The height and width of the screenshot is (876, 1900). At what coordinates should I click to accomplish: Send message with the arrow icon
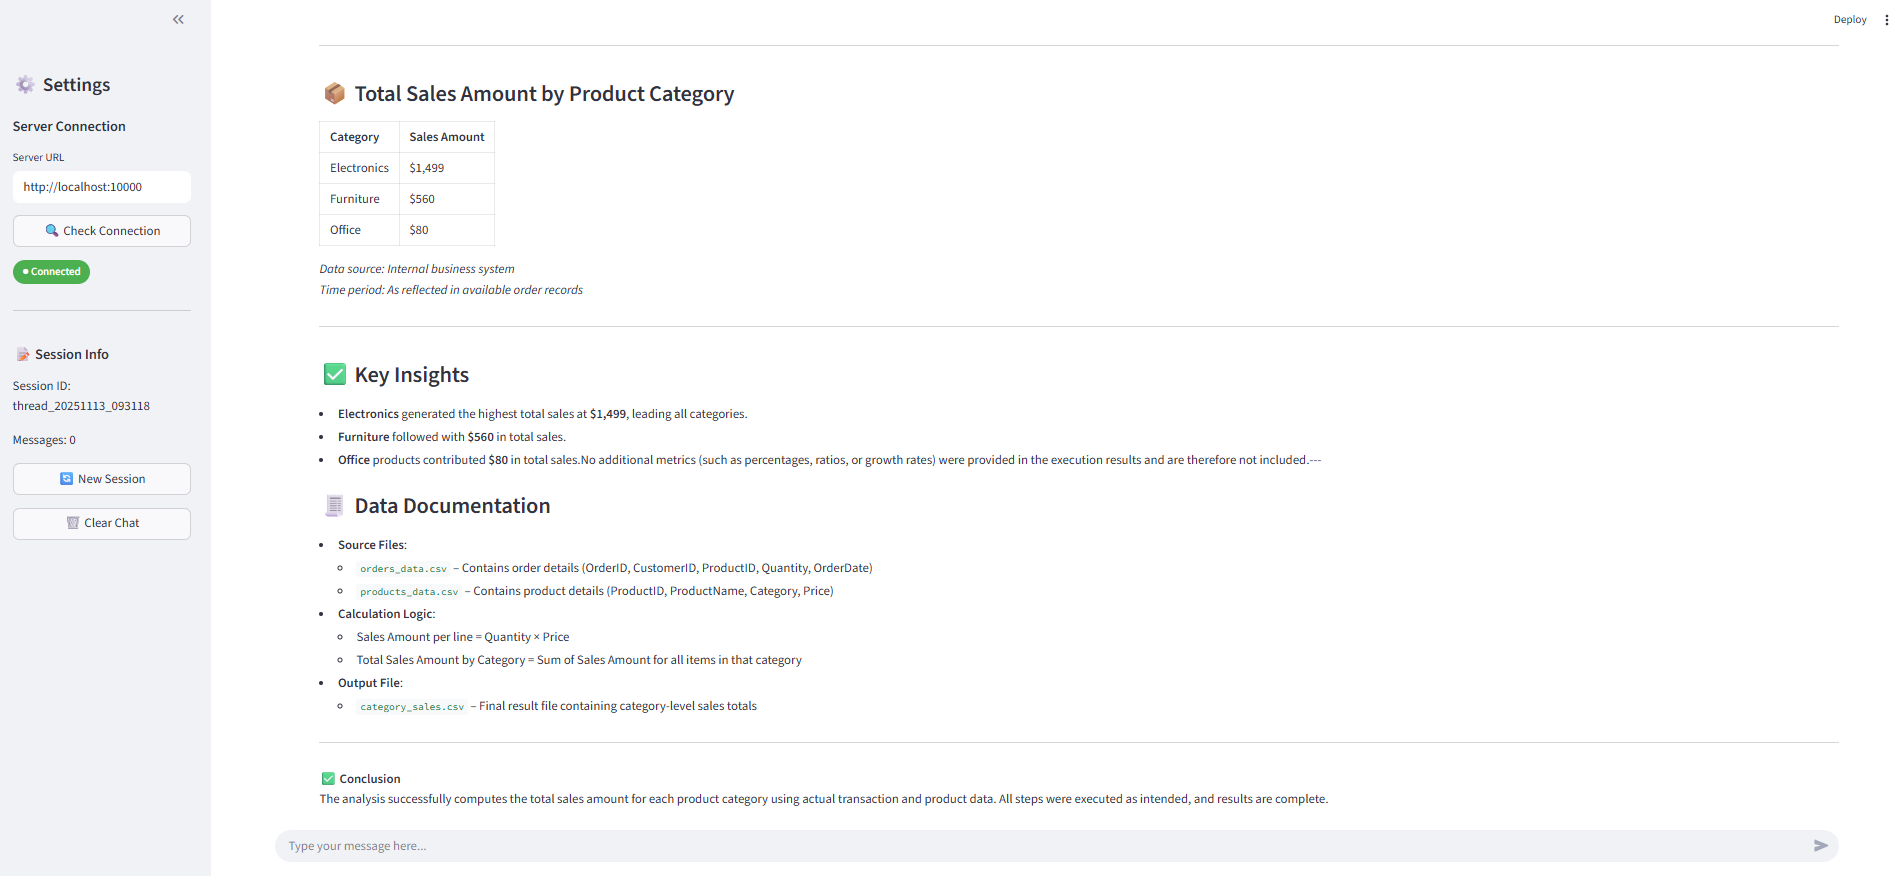[x=1820, y=846]
